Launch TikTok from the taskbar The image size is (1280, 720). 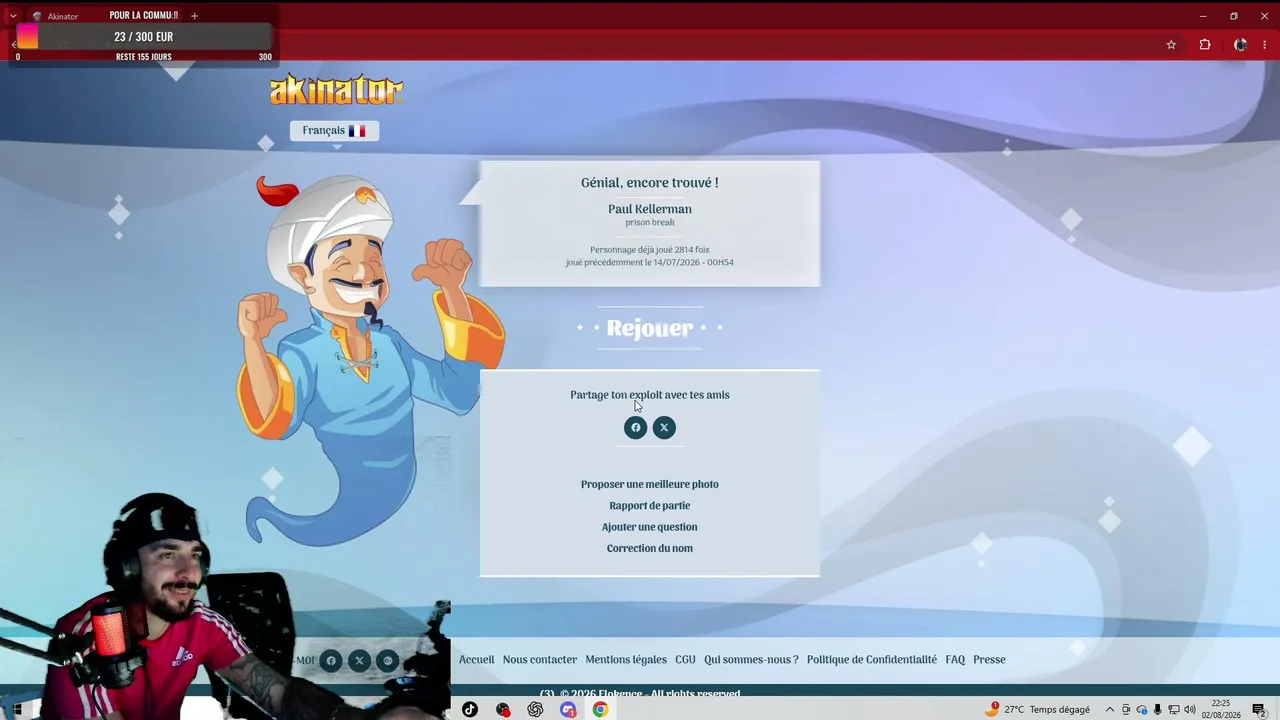pos(470,710)
